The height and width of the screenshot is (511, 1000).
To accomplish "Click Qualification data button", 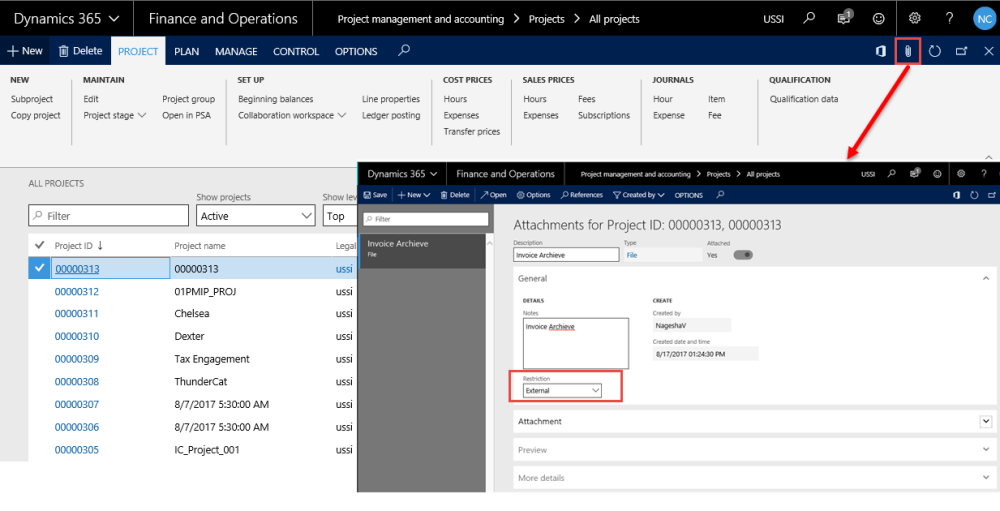I will click(804, 99).
